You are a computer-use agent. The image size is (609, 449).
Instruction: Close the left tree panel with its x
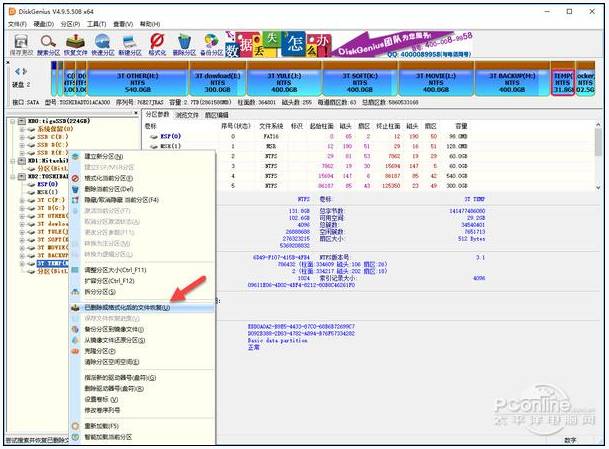136,113
